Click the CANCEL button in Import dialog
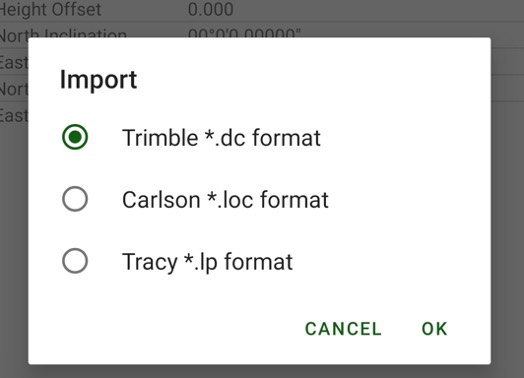 click(x=343, y=329)
